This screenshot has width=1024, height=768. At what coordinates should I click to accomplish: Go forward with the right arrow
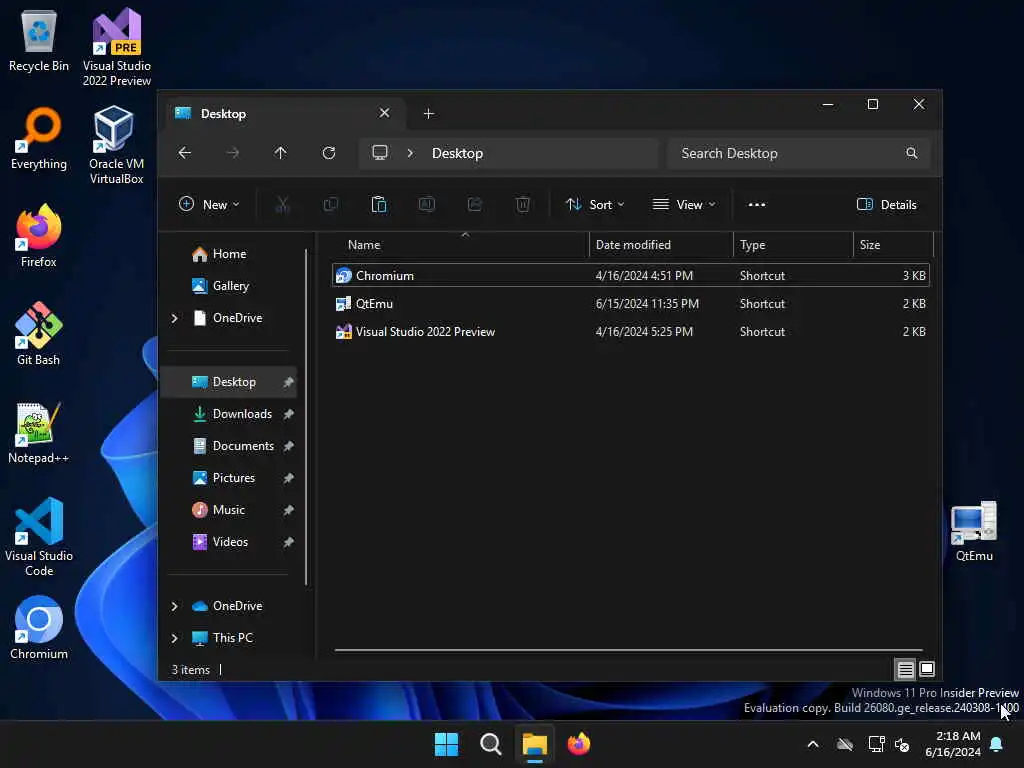click(232, 153)
